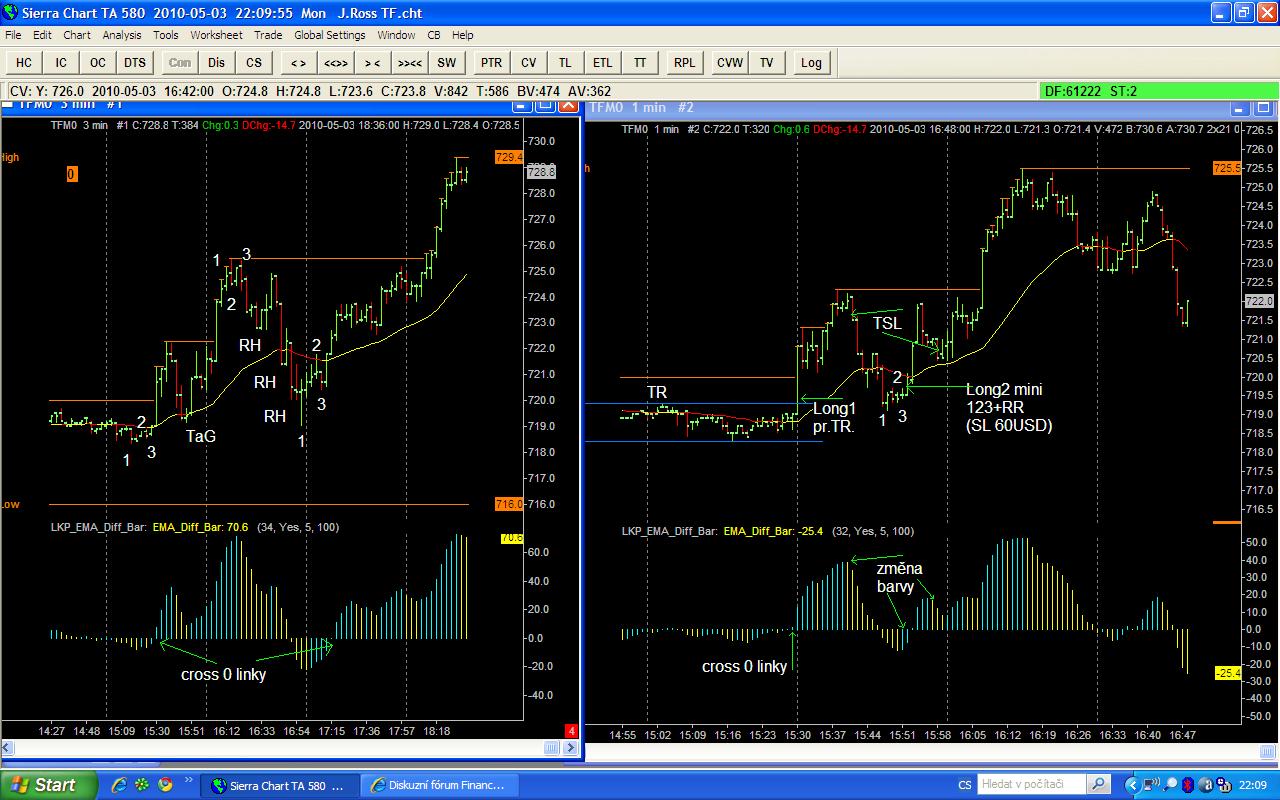Click the orange '0' box on 3 min chart
This screenshot has width=1280, height=800.
coord(72,174)
